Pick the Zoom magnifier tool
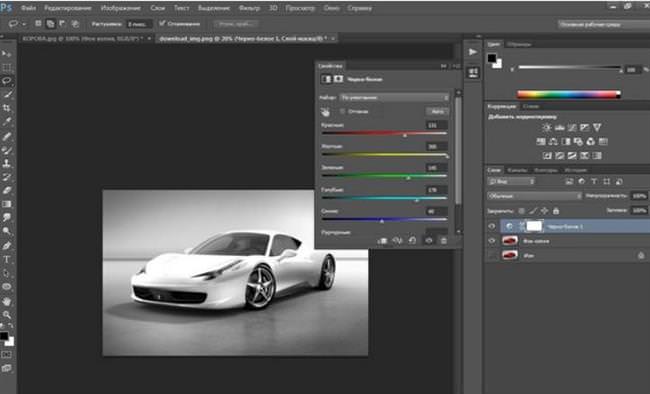The image size is (650, 394). (x=7, y=315)
